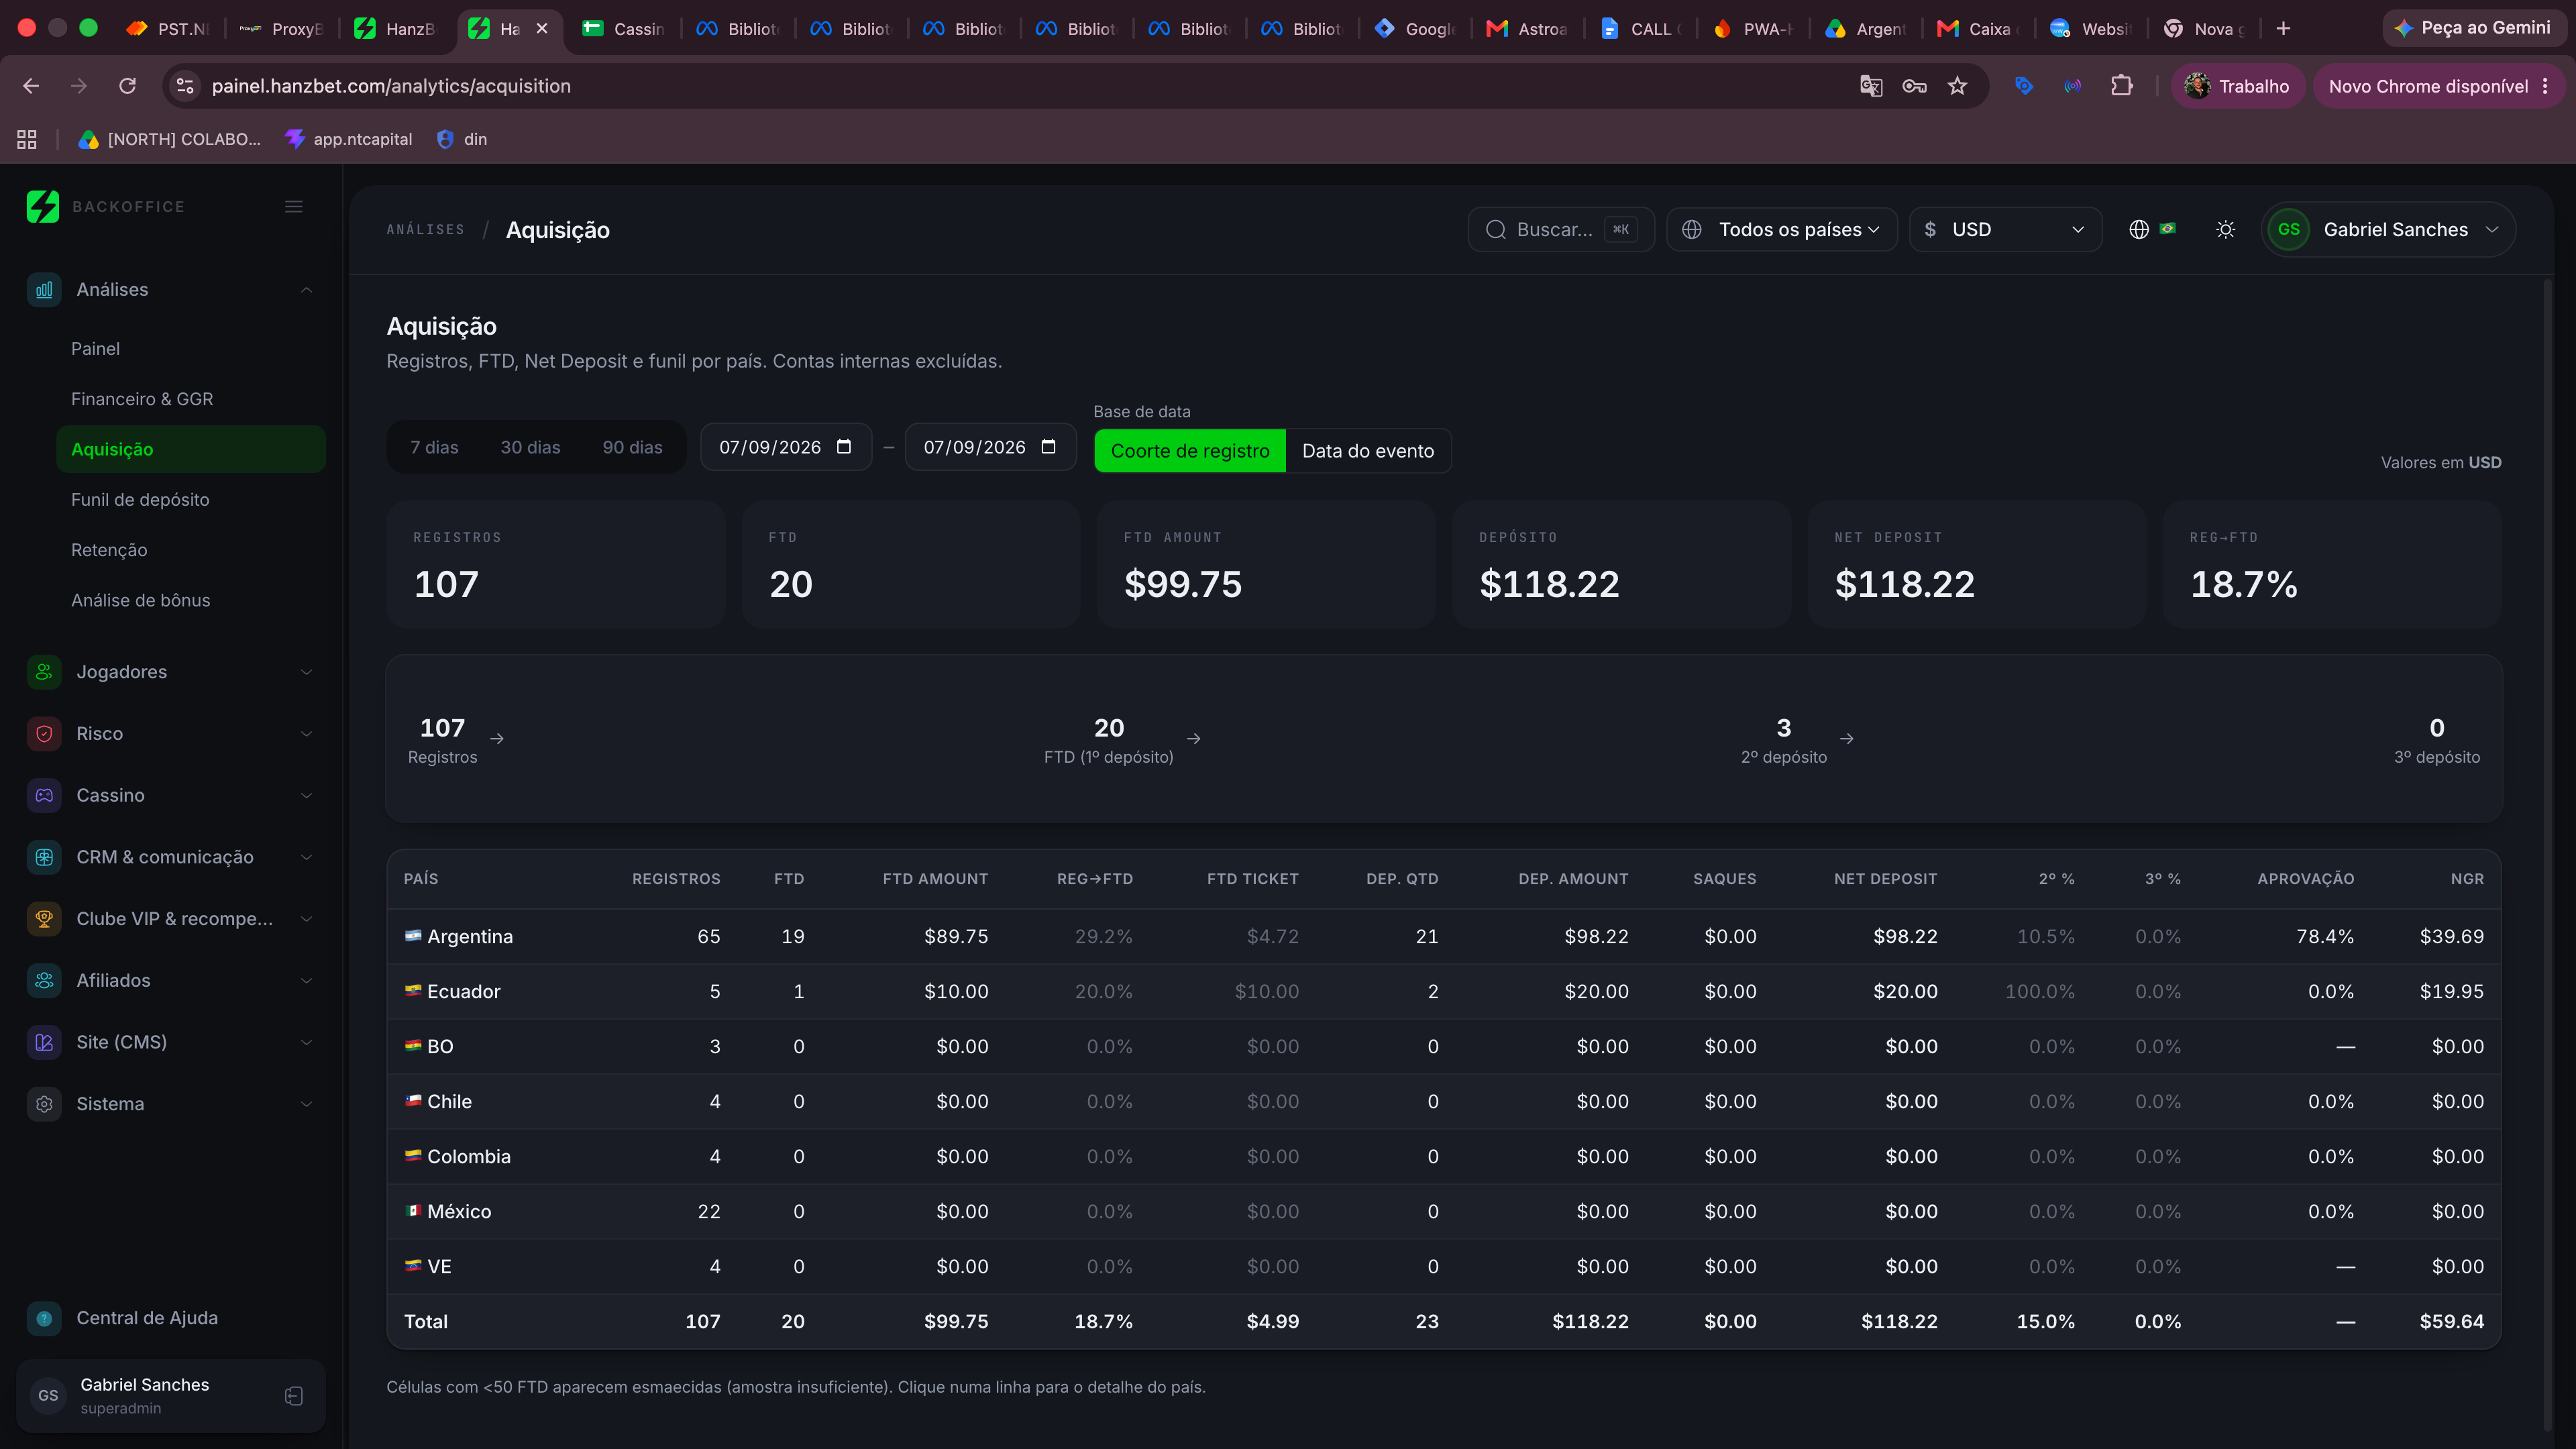Click the Cassino gamepad icon
This screenshot has width=2576, height=1449.
pyautogui.click(x=44, y=795)
